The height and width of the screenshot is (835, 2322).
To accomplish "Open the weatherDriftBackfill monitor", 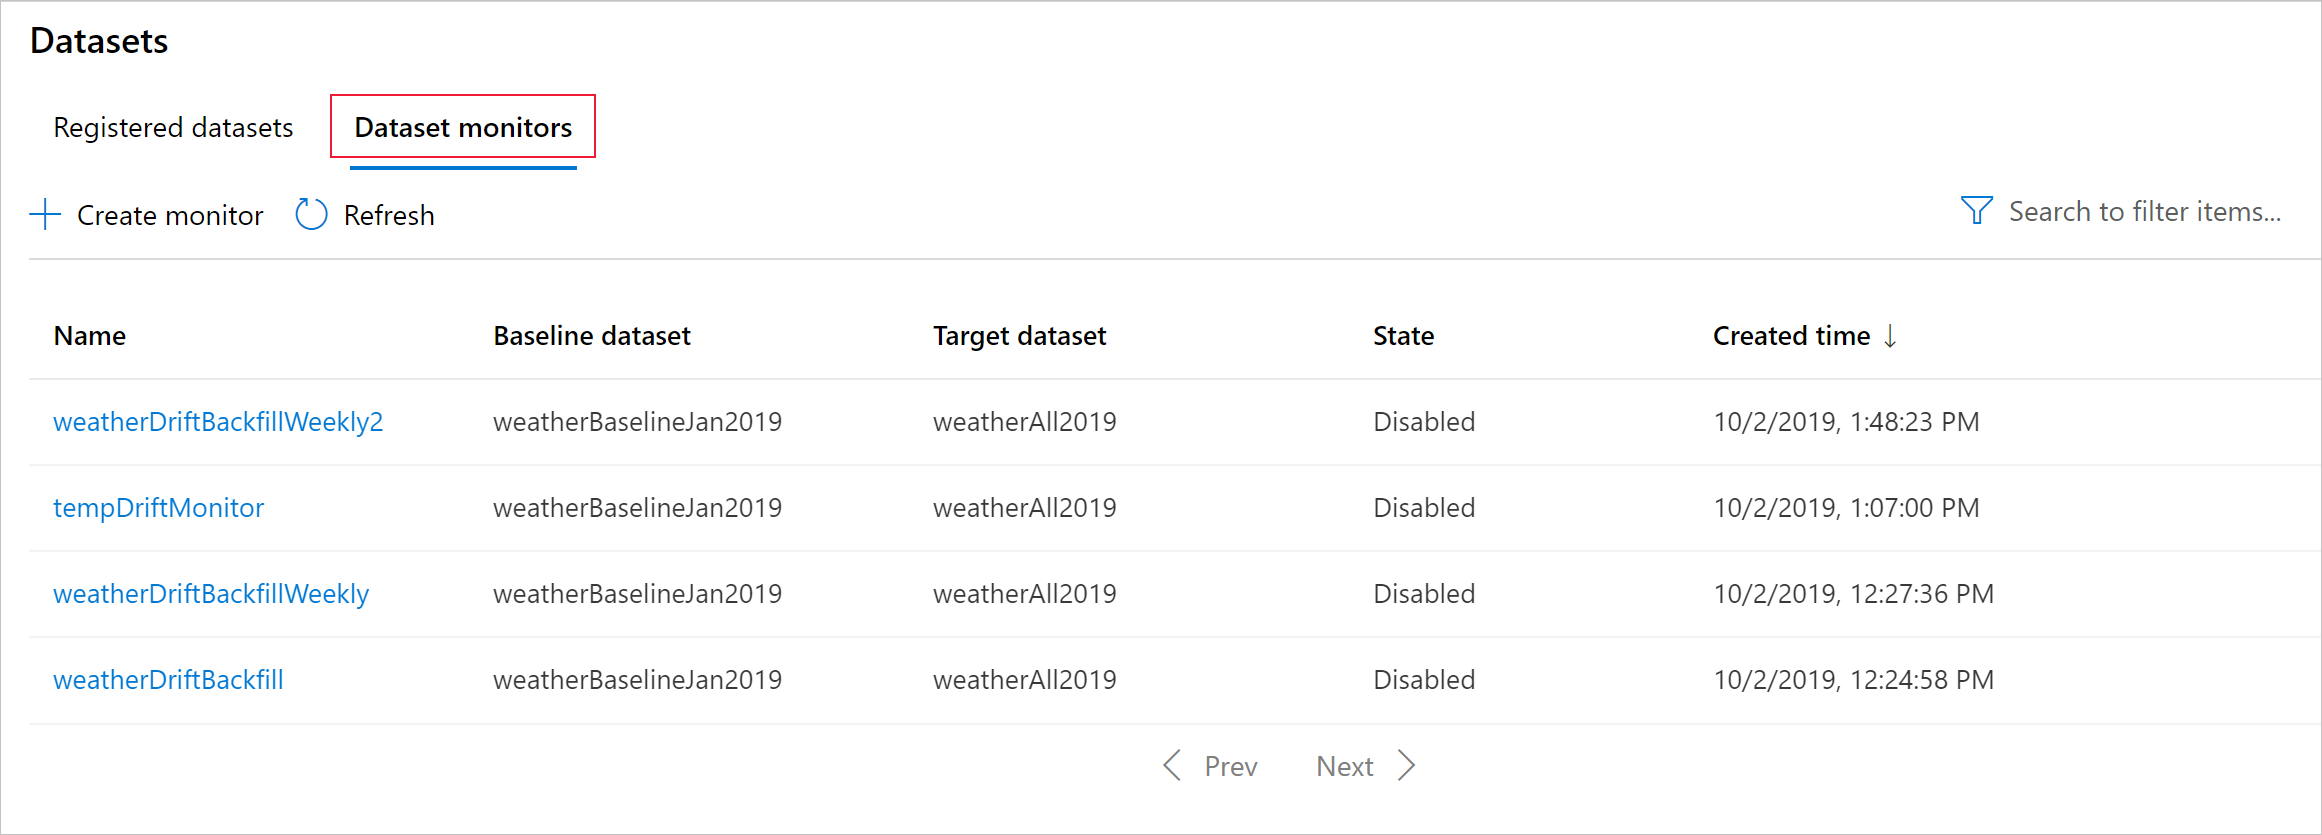I will point(168,680).
